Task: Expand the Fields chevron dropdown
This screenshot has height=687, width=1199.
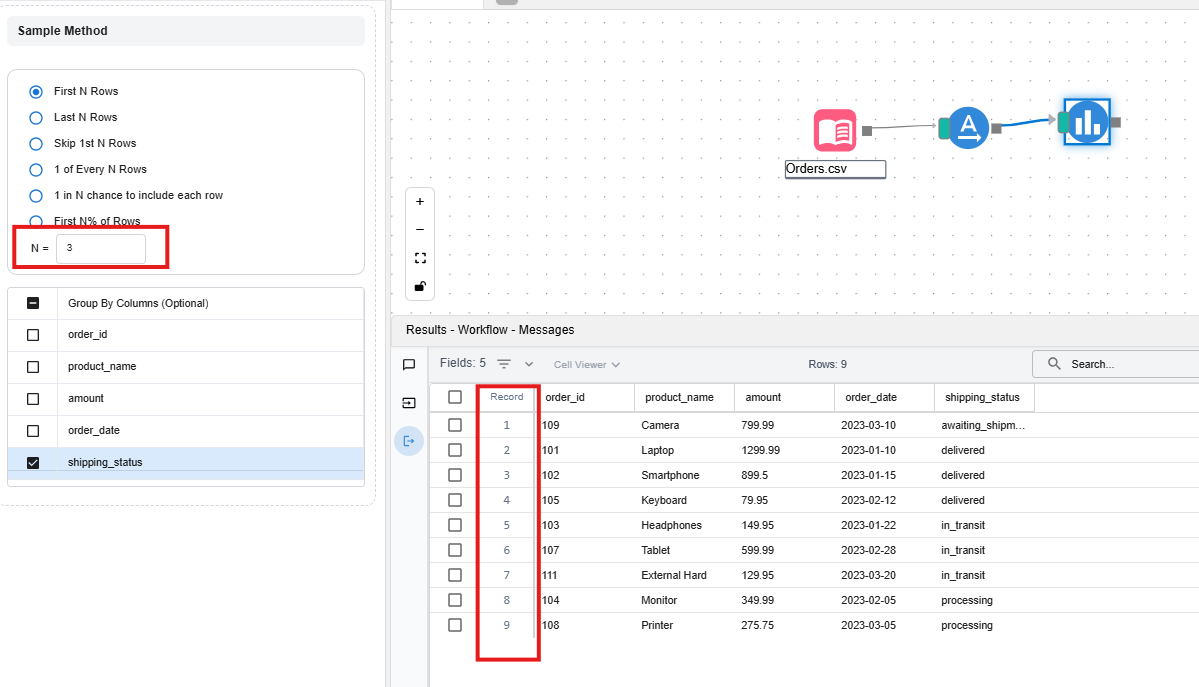Action: (x=529, y=364)
